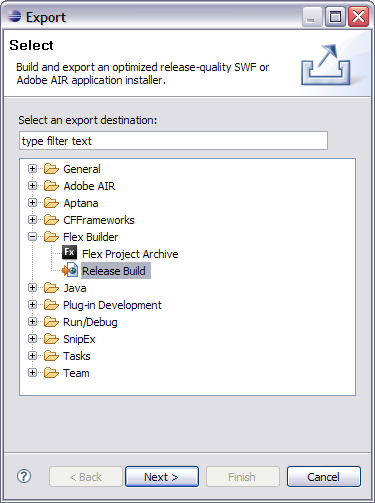The width and height of the screenshot is (375, 503).
Task: Expand the General tree node
Action: click(32, 169)
